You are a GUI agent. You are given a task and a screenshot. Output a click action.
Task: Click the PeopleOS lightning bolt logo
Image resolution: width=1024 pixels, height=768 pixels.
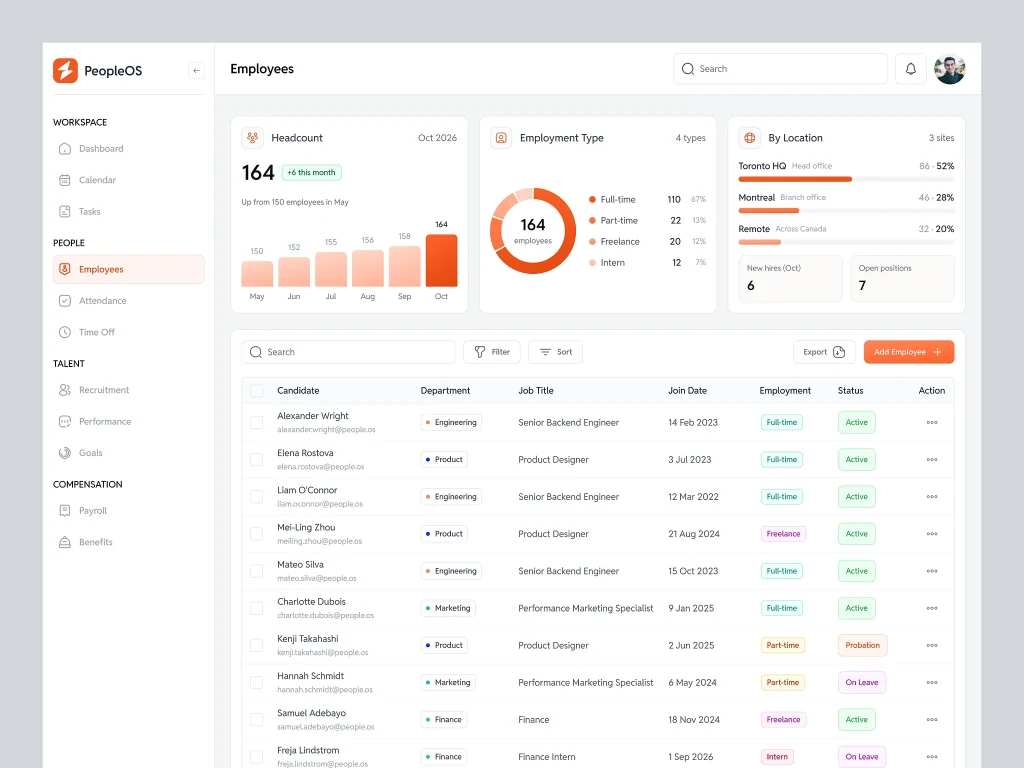pyautogui.click(x=65, y=71)
